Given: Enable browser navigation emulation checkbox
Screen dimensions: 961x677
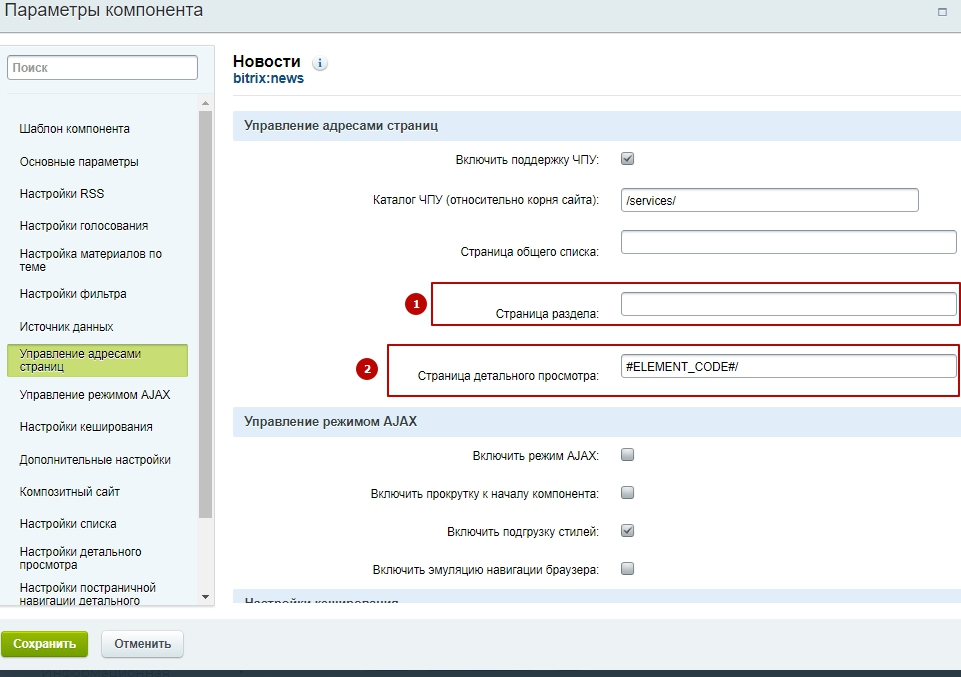Looking at the screenshot, I should pyautogui.click(x=628, y=568).
